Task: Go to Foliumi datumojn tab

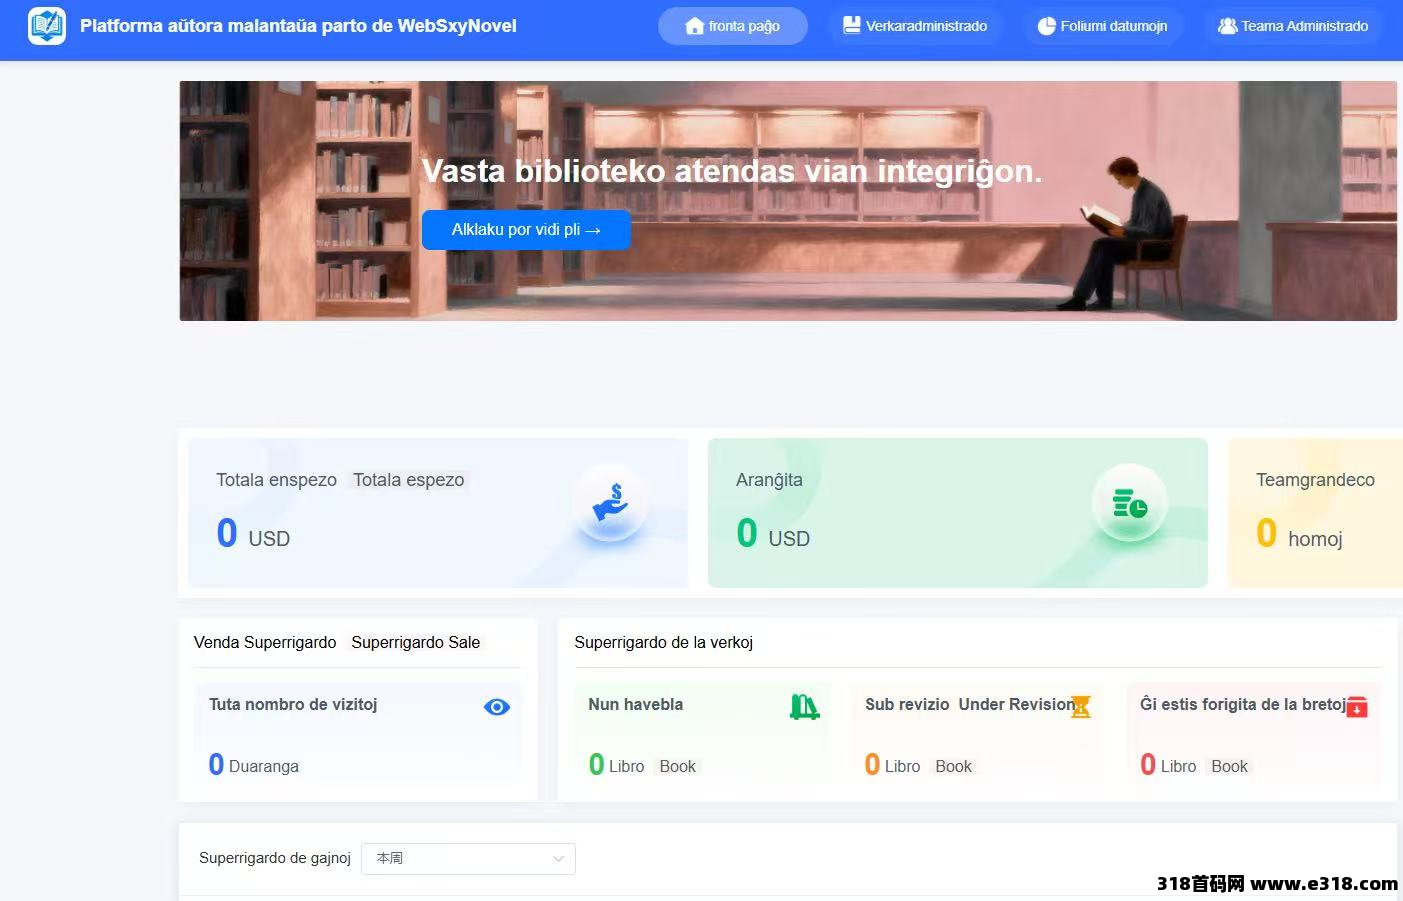Action: (x=1102, y=26)
